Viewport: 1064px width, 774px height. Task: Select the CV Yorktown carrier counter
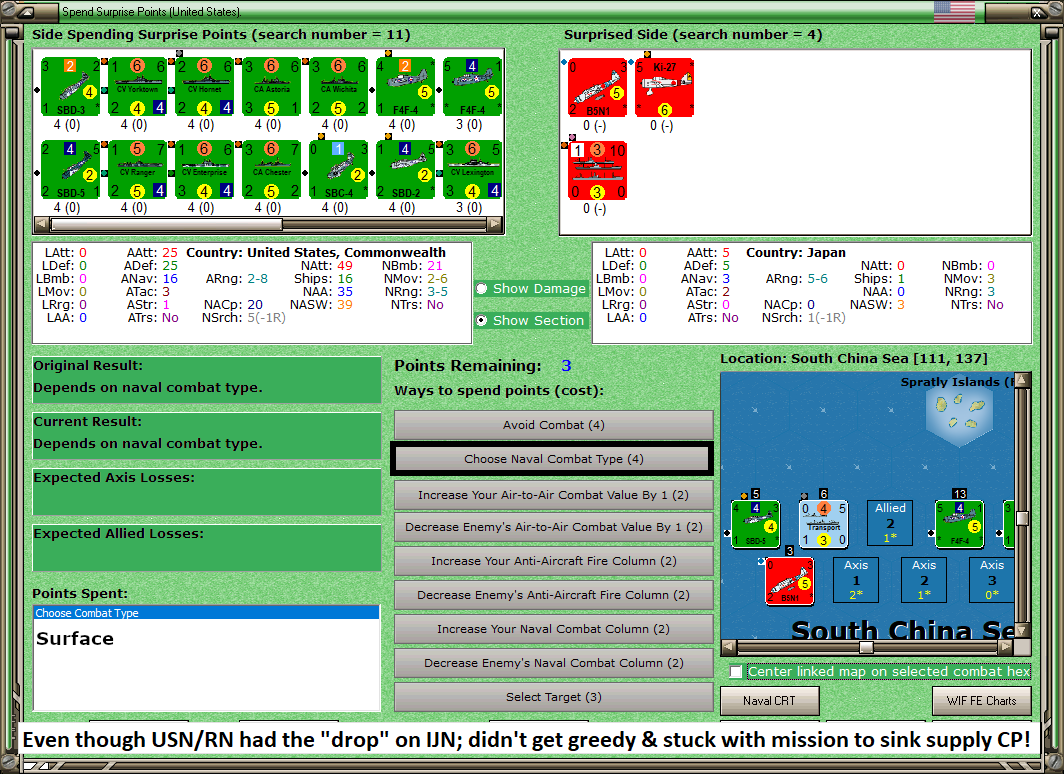click(138, 87)
